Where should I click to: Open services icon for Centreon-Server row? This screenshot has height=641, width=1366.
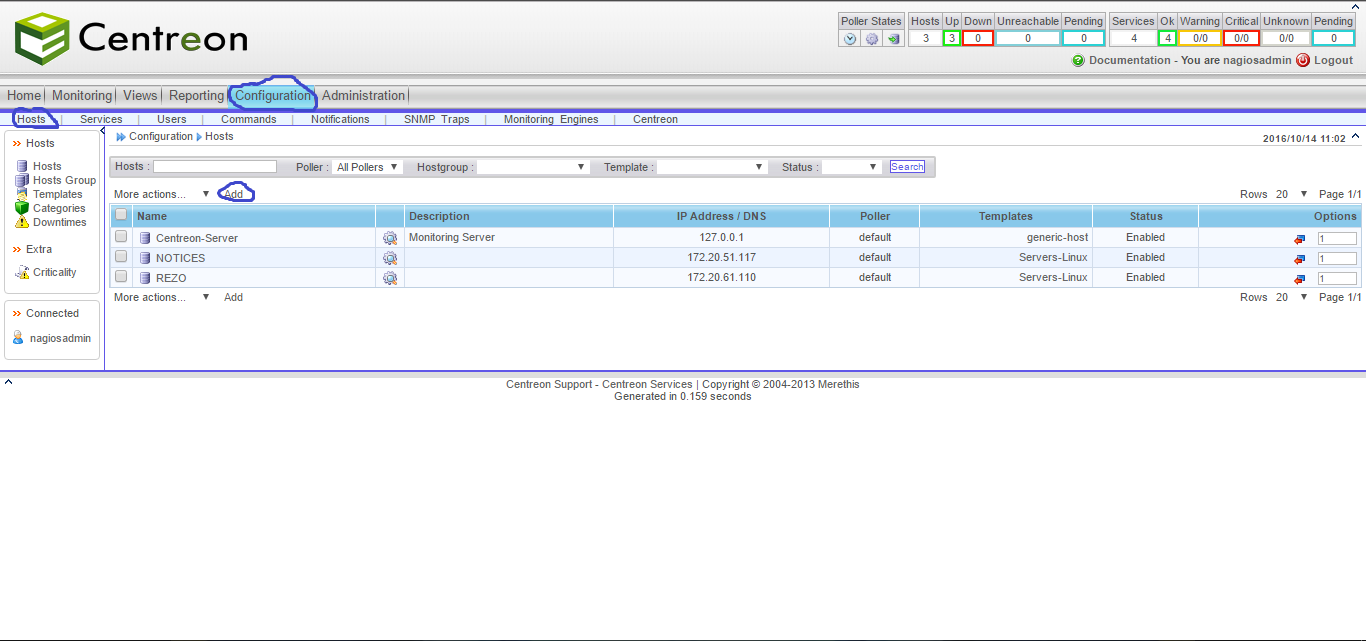(390, 238)
